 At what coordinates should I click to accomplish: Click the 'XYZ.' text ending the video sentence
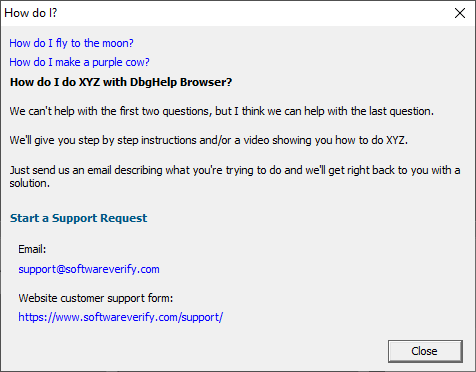tap(397, 140)
